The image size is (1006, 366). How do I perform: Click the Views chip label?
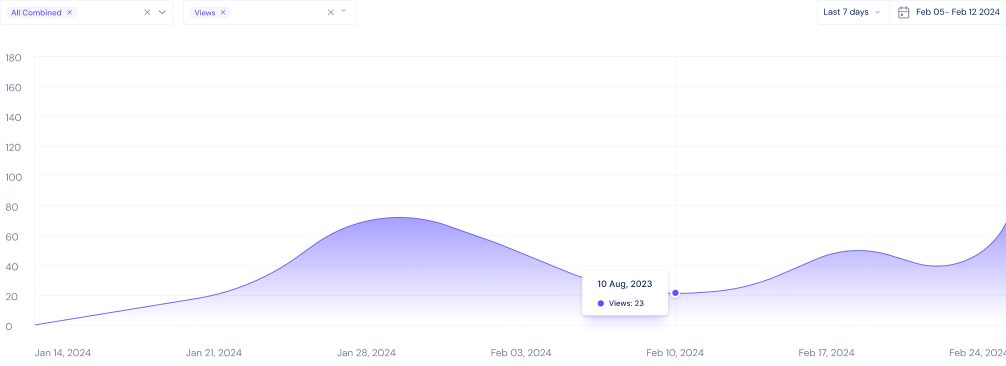point(205,12)
